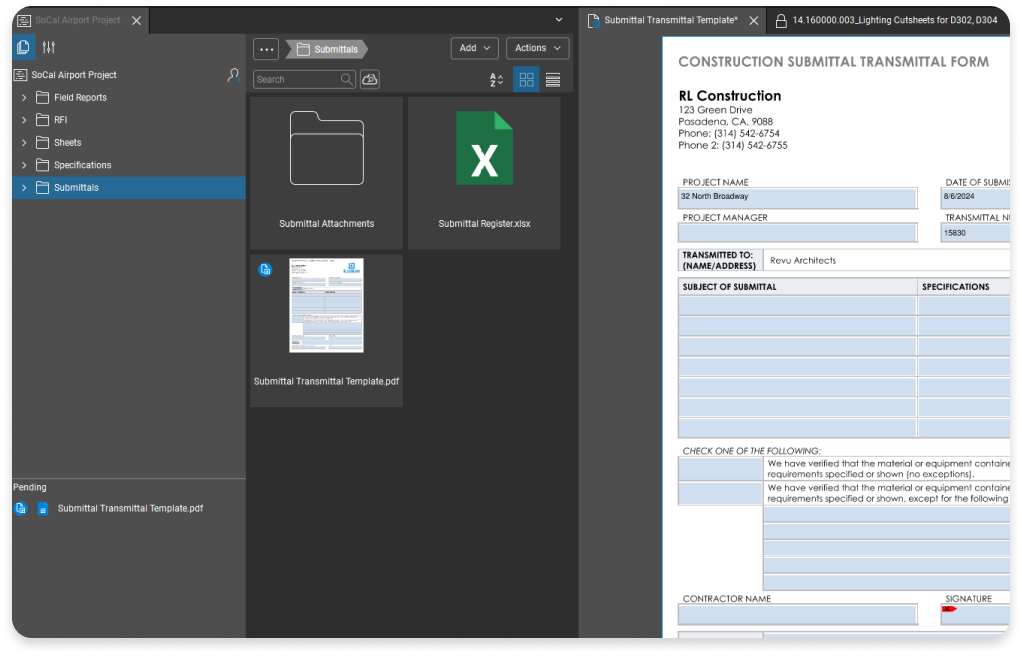
Task: Click the pending PDF document icon
Action: click(42, 509)
